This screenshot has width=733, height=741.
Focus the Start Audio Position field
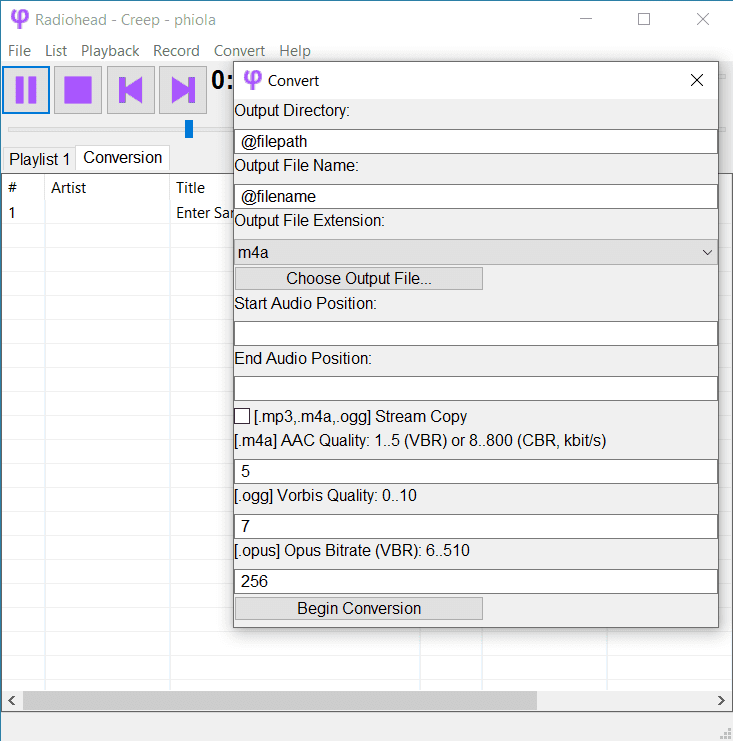click(476, 334)
